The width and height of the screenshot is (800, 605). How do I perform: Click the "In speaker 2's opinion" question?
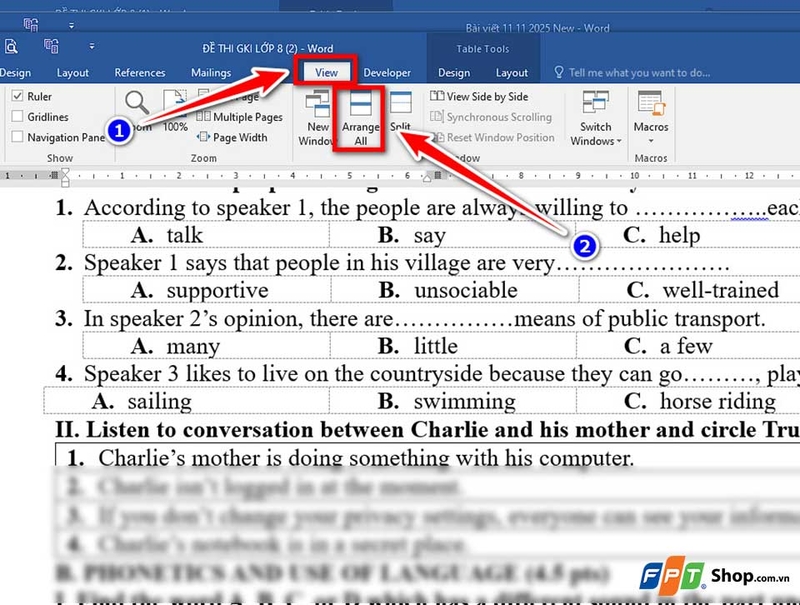click(425, 318)
